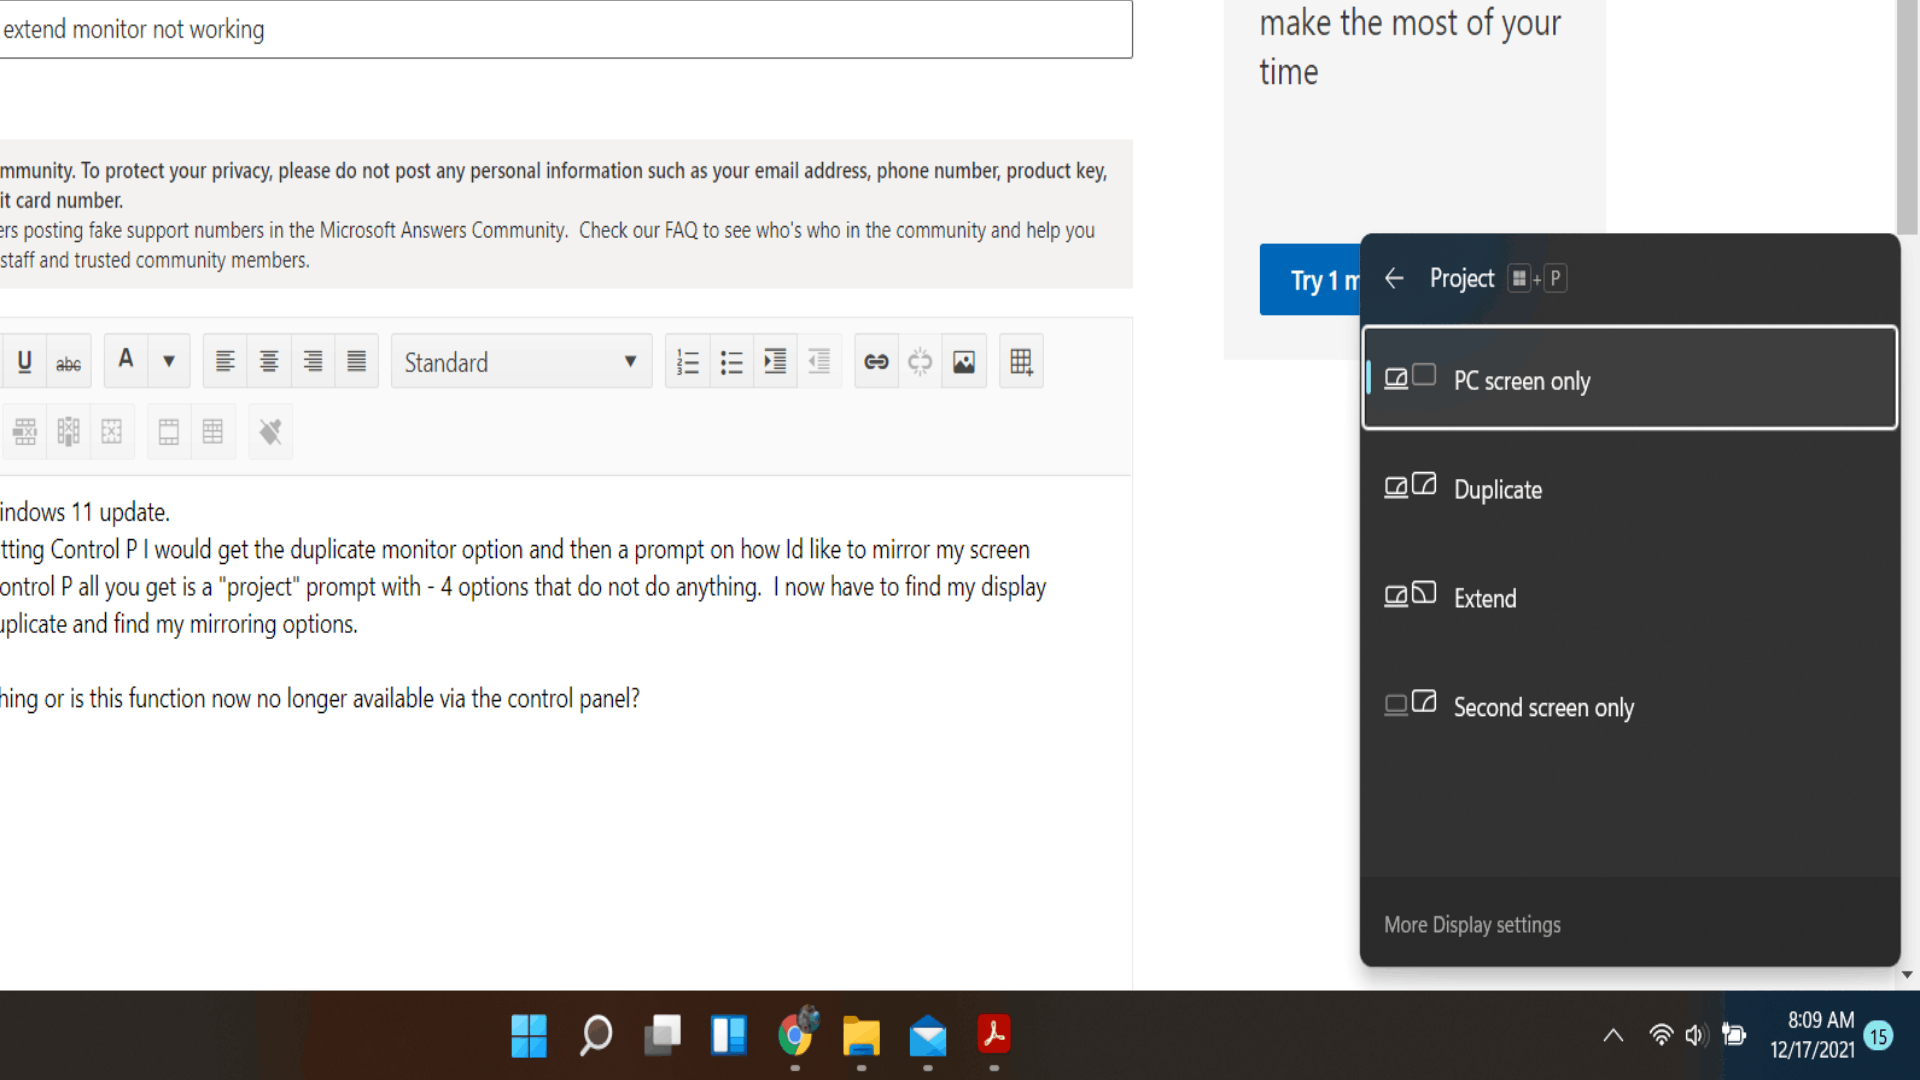Select Second screen only option
This screenshot has height=1080, width=1920.
[1631, 707]
